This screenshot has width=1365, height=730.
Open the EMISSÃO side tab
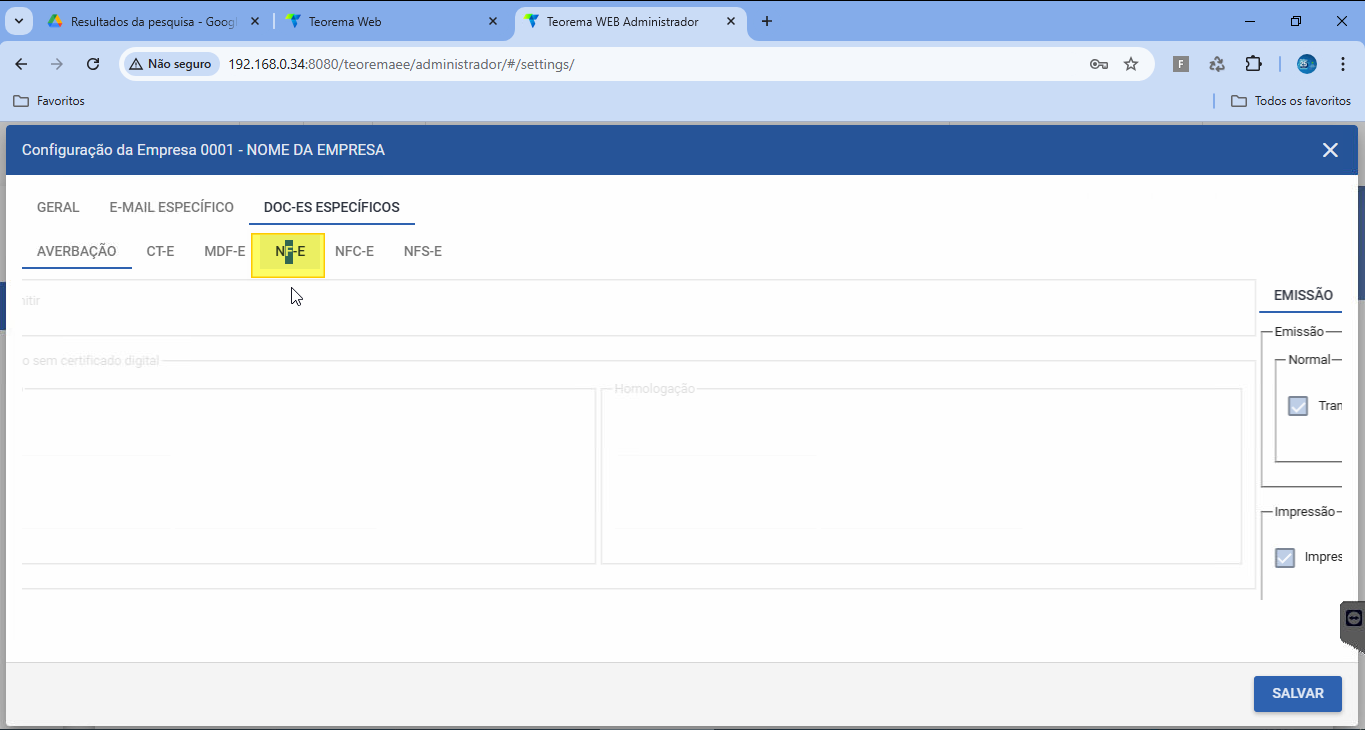(1303, 296)
